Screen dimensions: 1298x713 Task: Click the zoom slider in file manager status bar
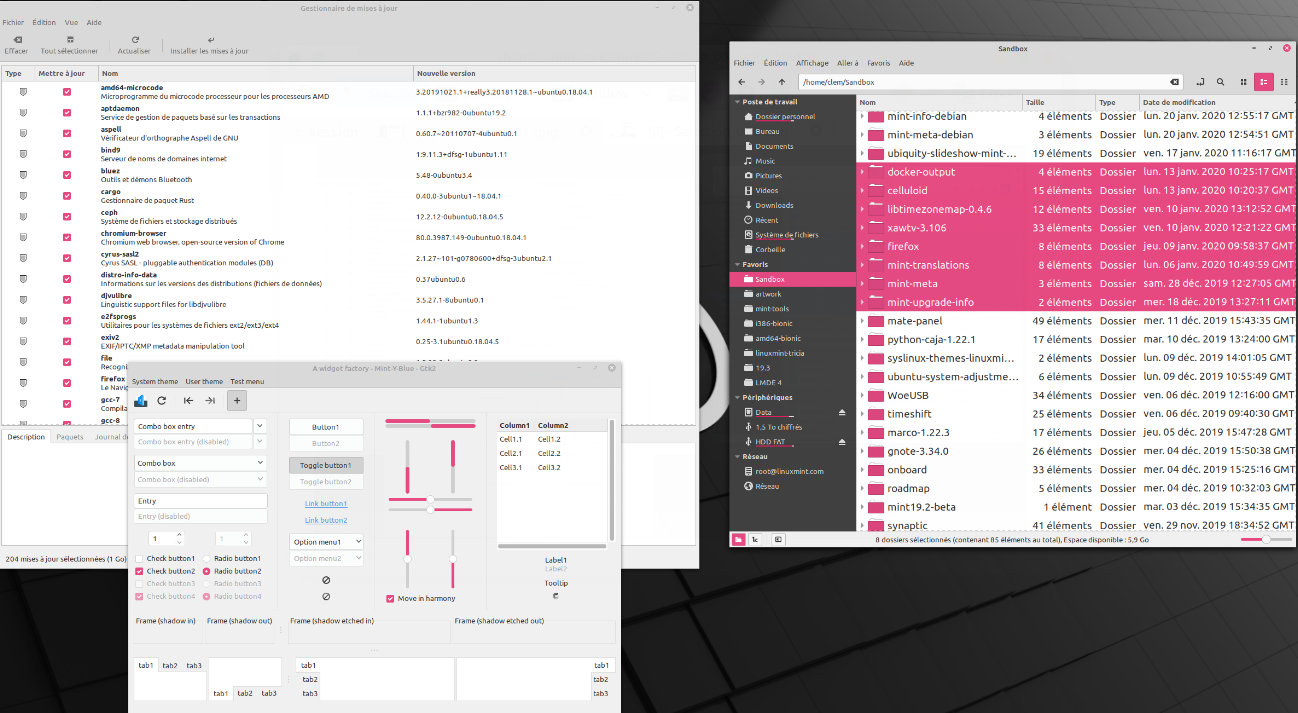coord(1265,539)
